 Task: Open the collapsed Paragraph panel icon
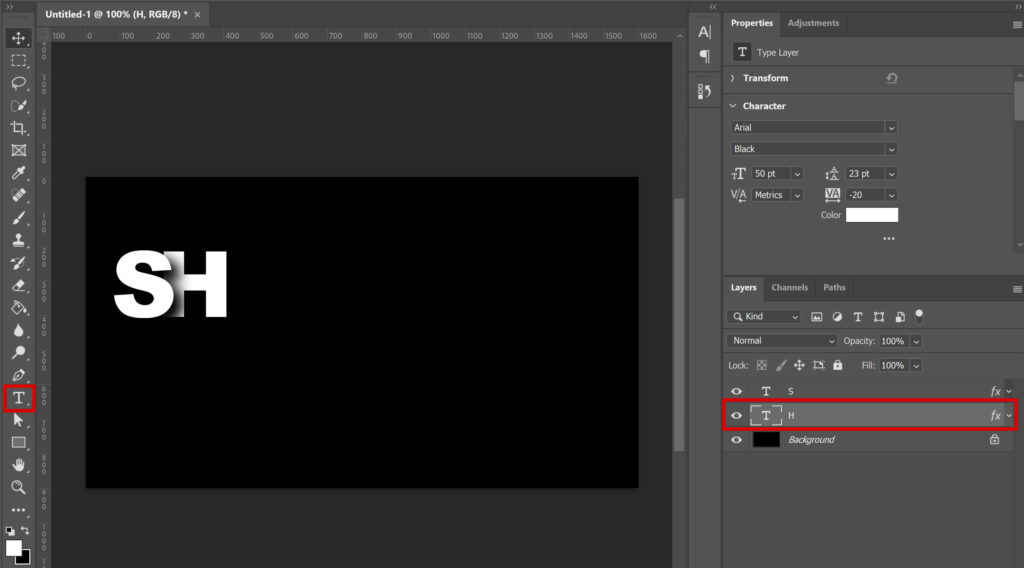704,56
